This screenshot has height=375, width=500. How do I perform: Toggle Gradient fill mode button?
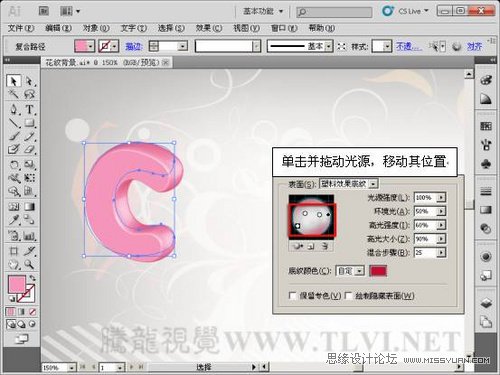click(x=21, y=312)
